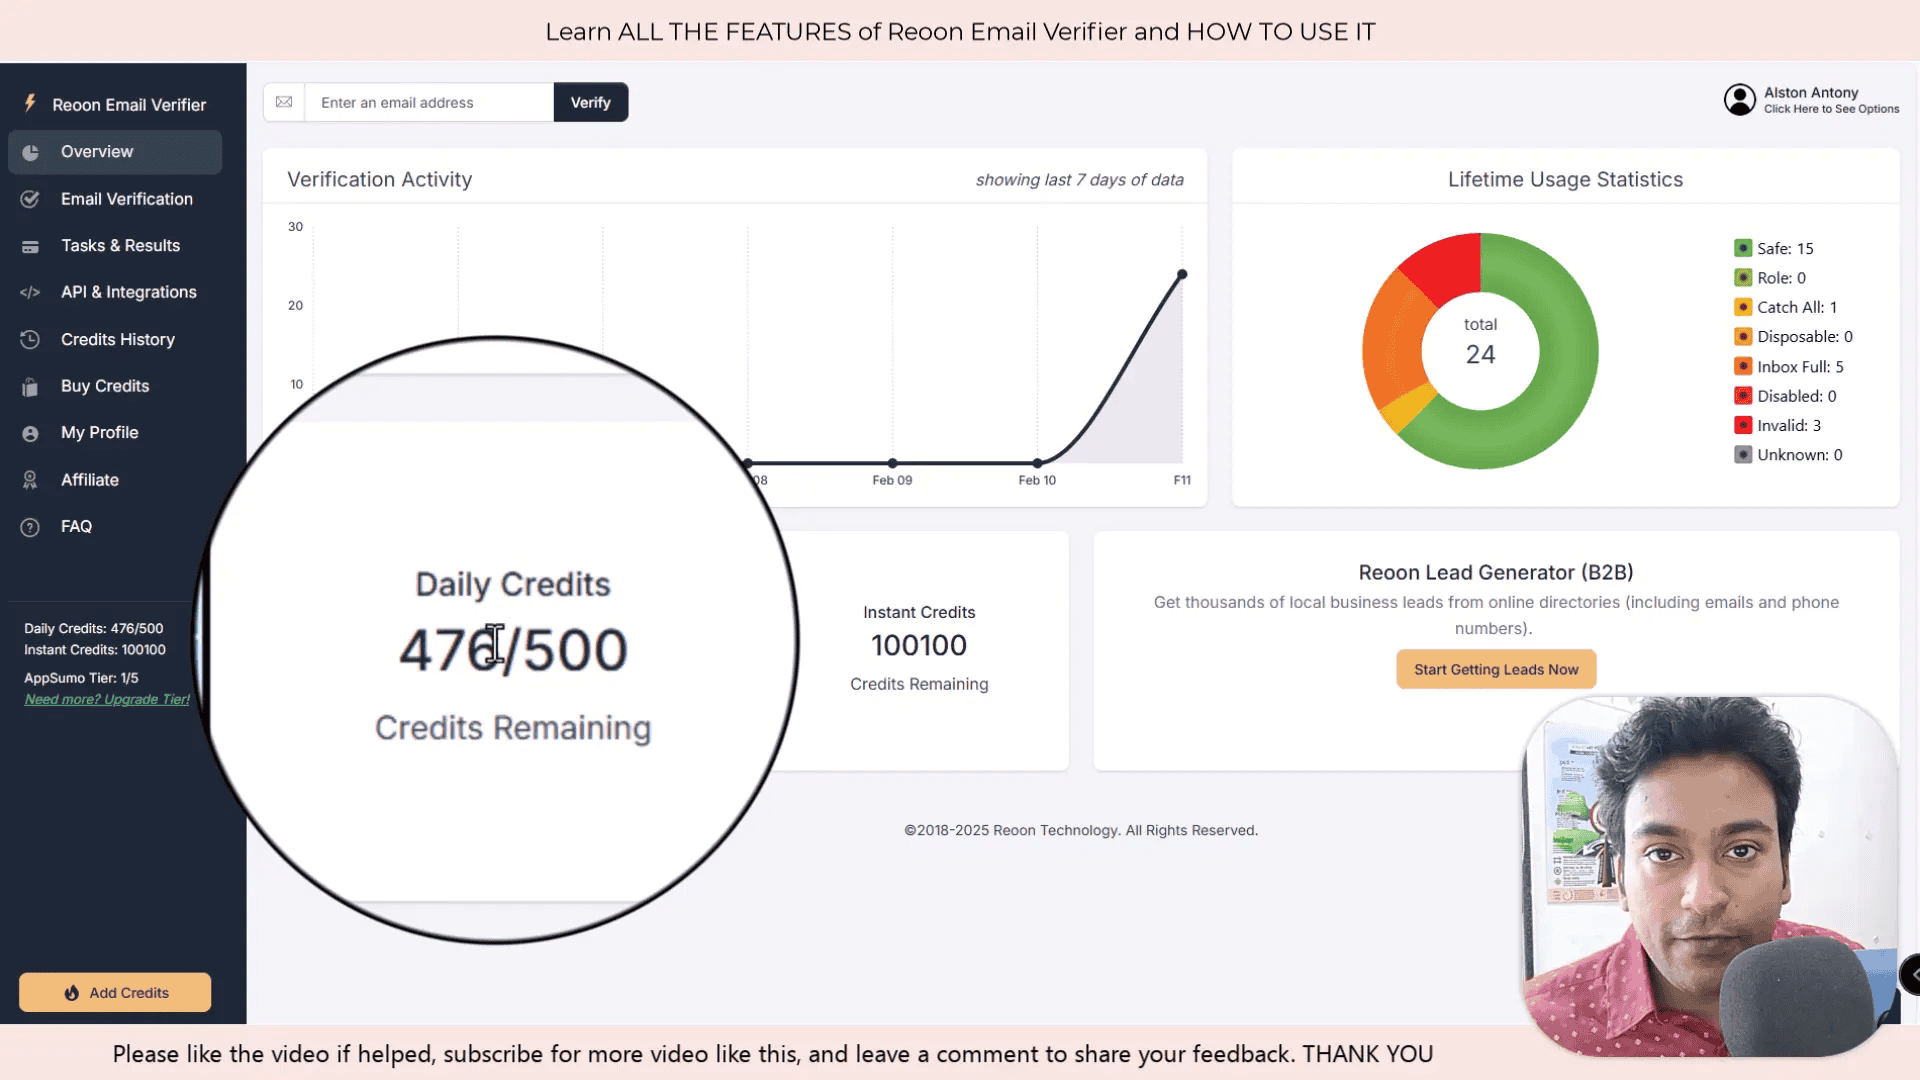Screen dimensions: 1920x1080
Task: Click Alston Antony account options
Action: pyautogui.click(x=1811, y=100)
